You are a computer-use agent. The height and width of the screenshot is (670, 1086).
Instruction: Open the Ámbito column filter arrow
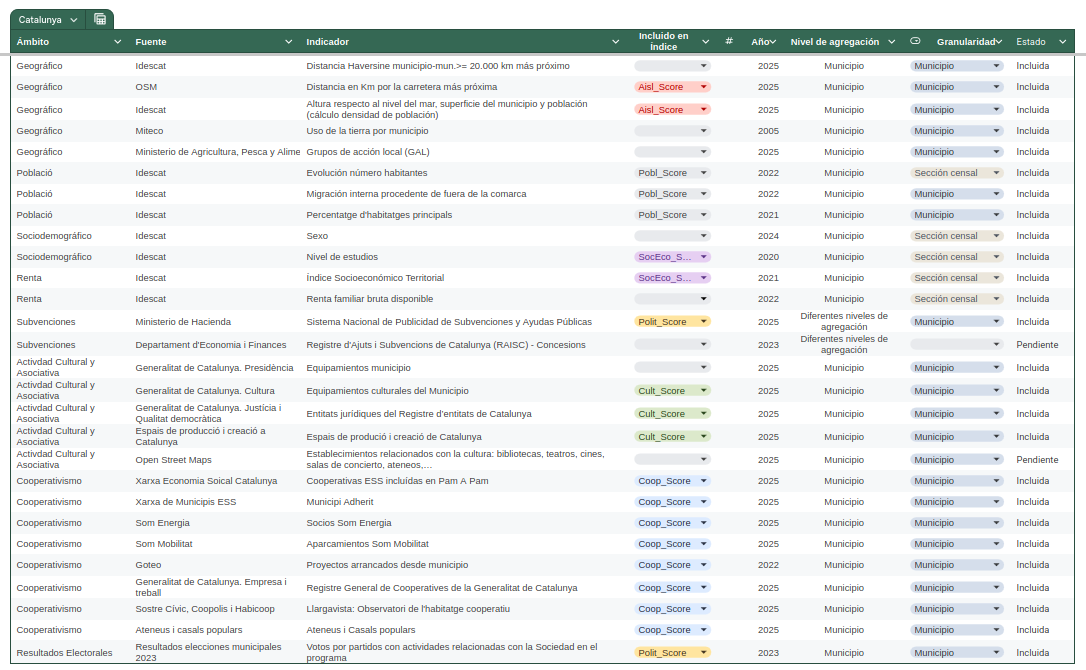[118, 42]
